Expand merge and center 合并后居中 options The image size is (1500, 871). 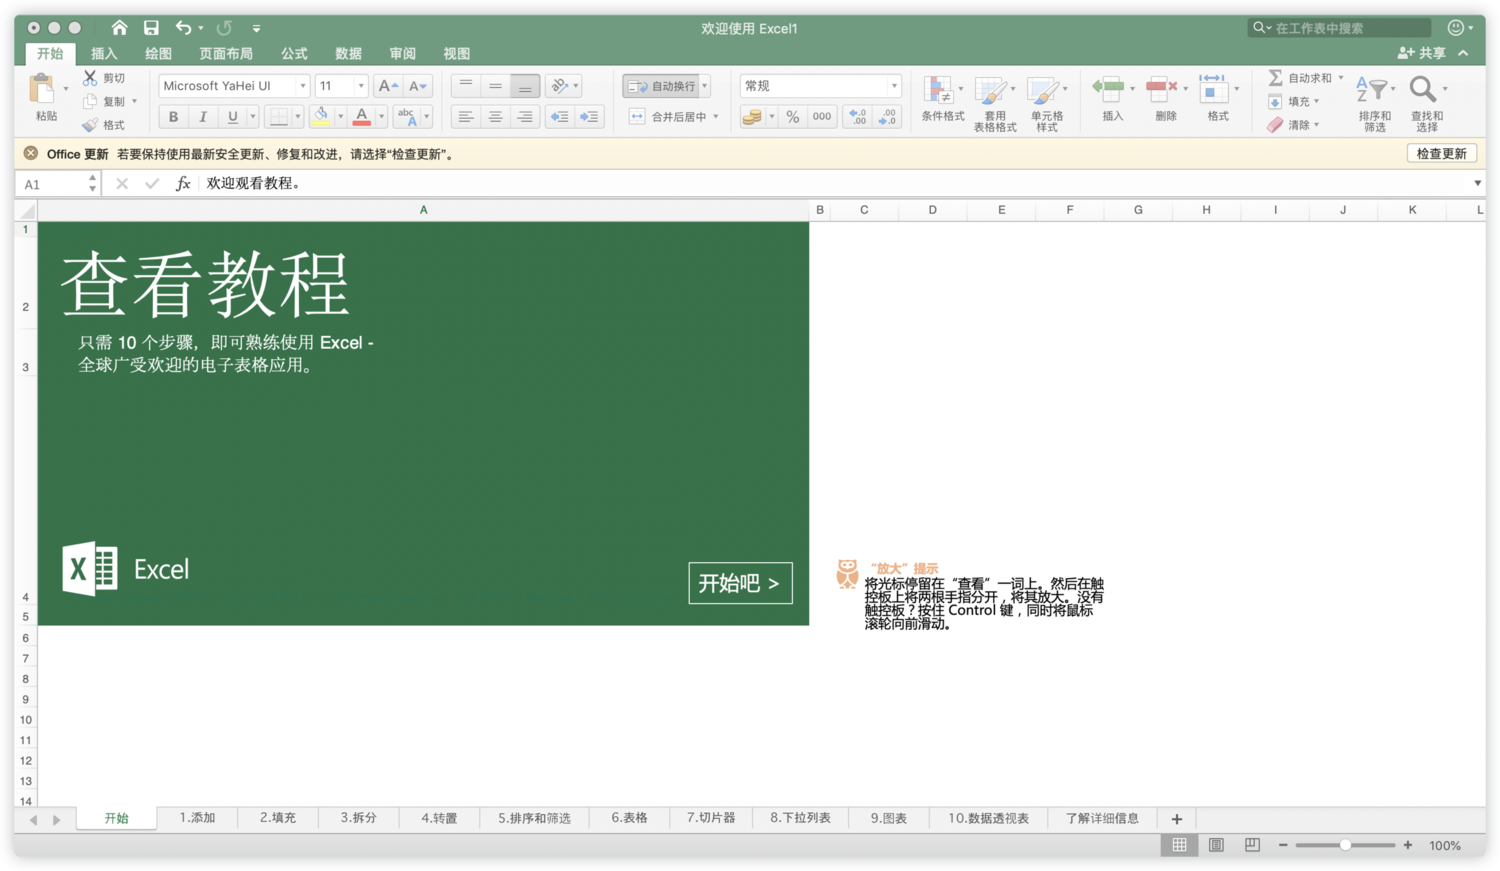tap(716, 117)
